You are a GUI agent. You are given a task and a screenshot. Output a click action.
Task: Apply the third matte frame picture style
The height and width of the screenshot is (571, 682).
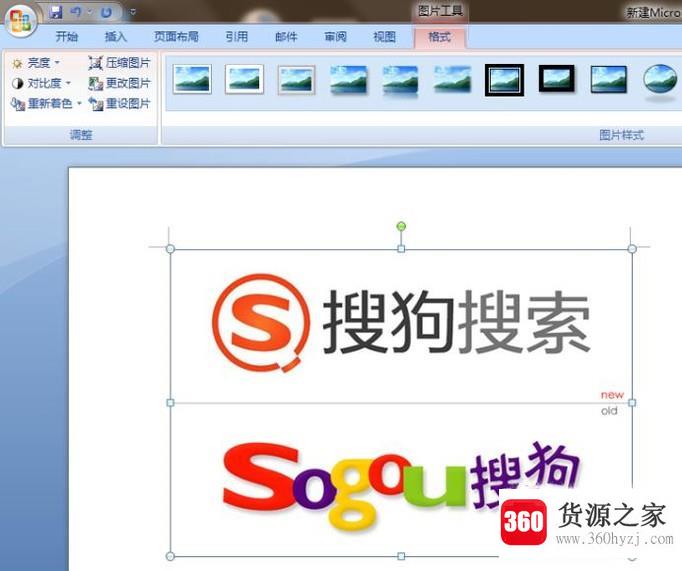297,80
